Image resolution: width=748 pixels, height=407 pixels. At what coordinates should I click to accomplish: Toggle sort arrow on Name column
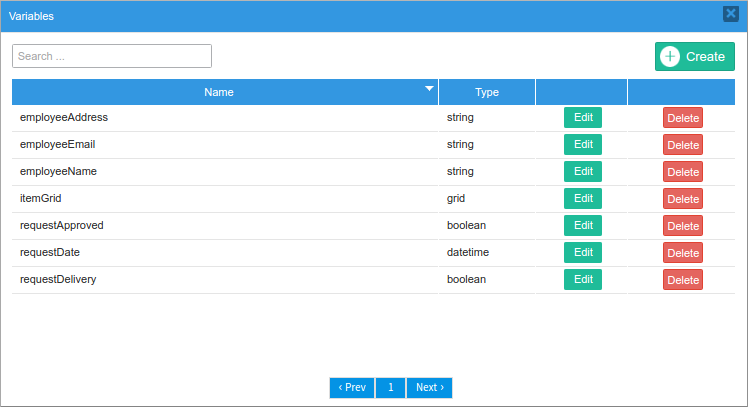tap(430, 89)
